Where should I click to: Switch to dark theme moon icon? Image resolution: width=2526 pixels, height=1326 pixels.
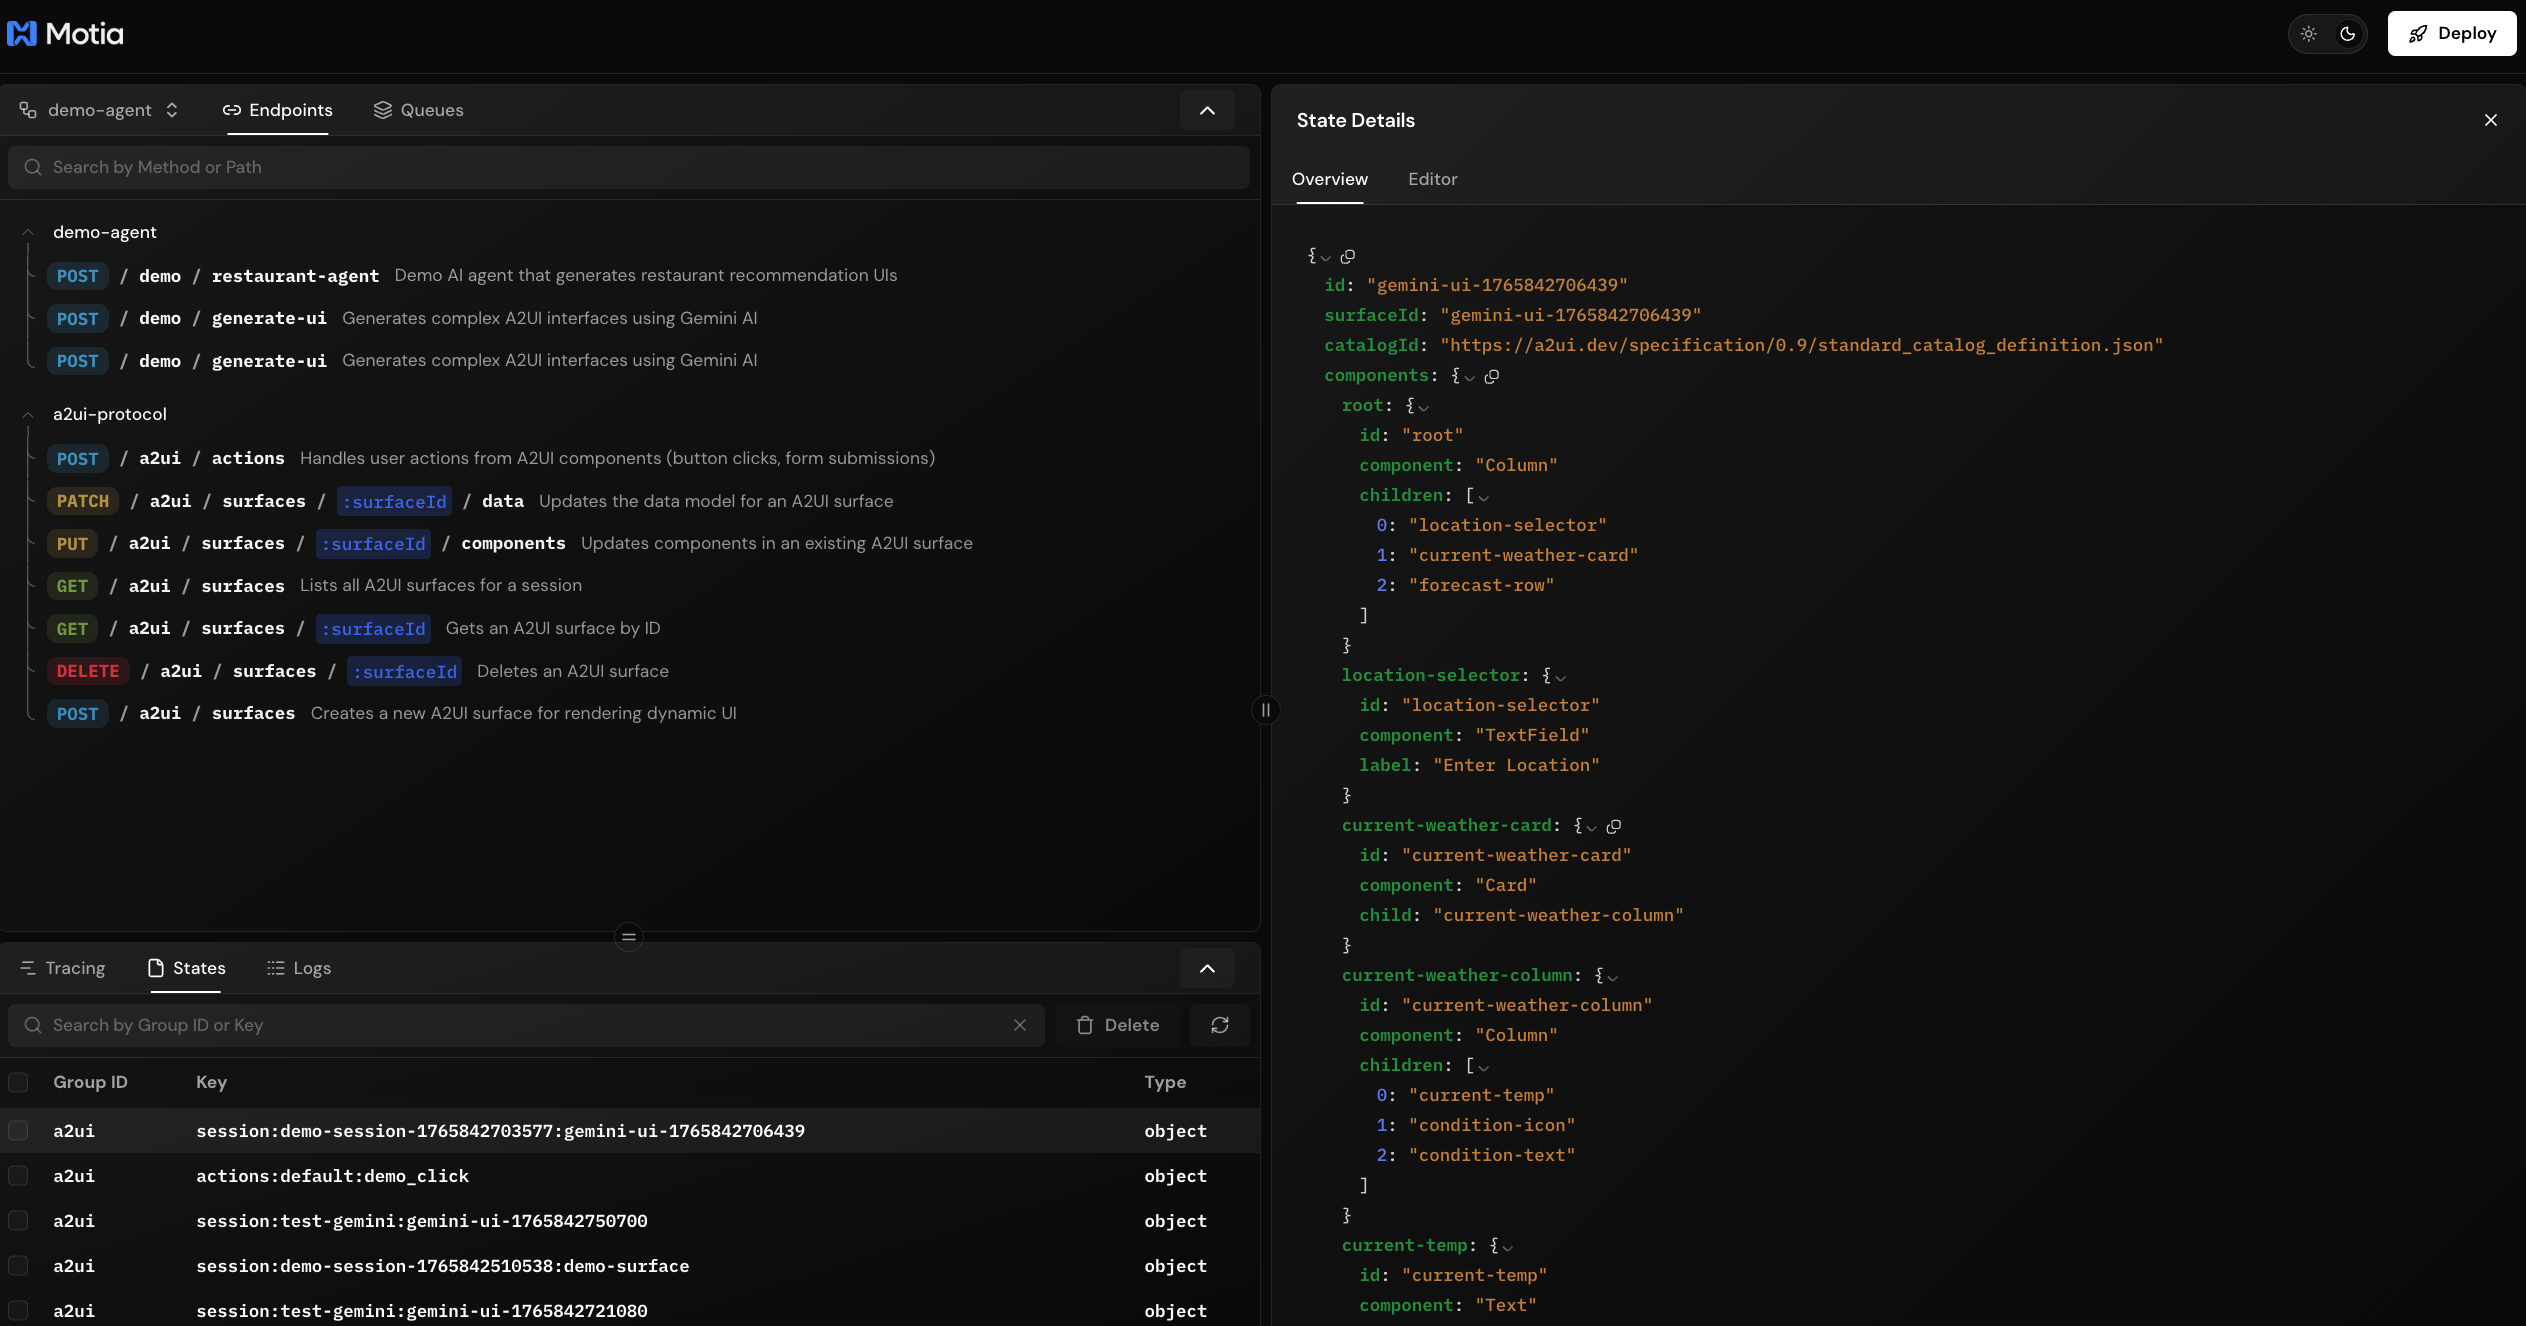(x=2347, y=34)
